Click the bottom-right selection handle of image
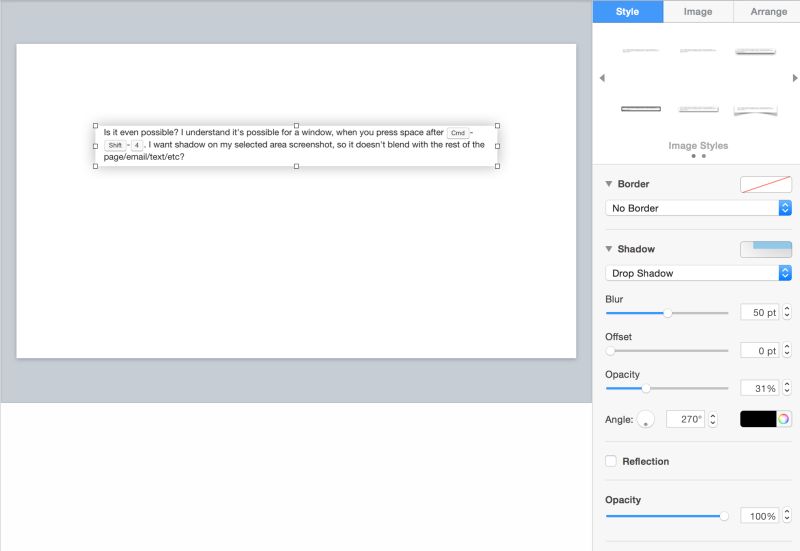This screenshot has height=551, width=800. (497, 166)
